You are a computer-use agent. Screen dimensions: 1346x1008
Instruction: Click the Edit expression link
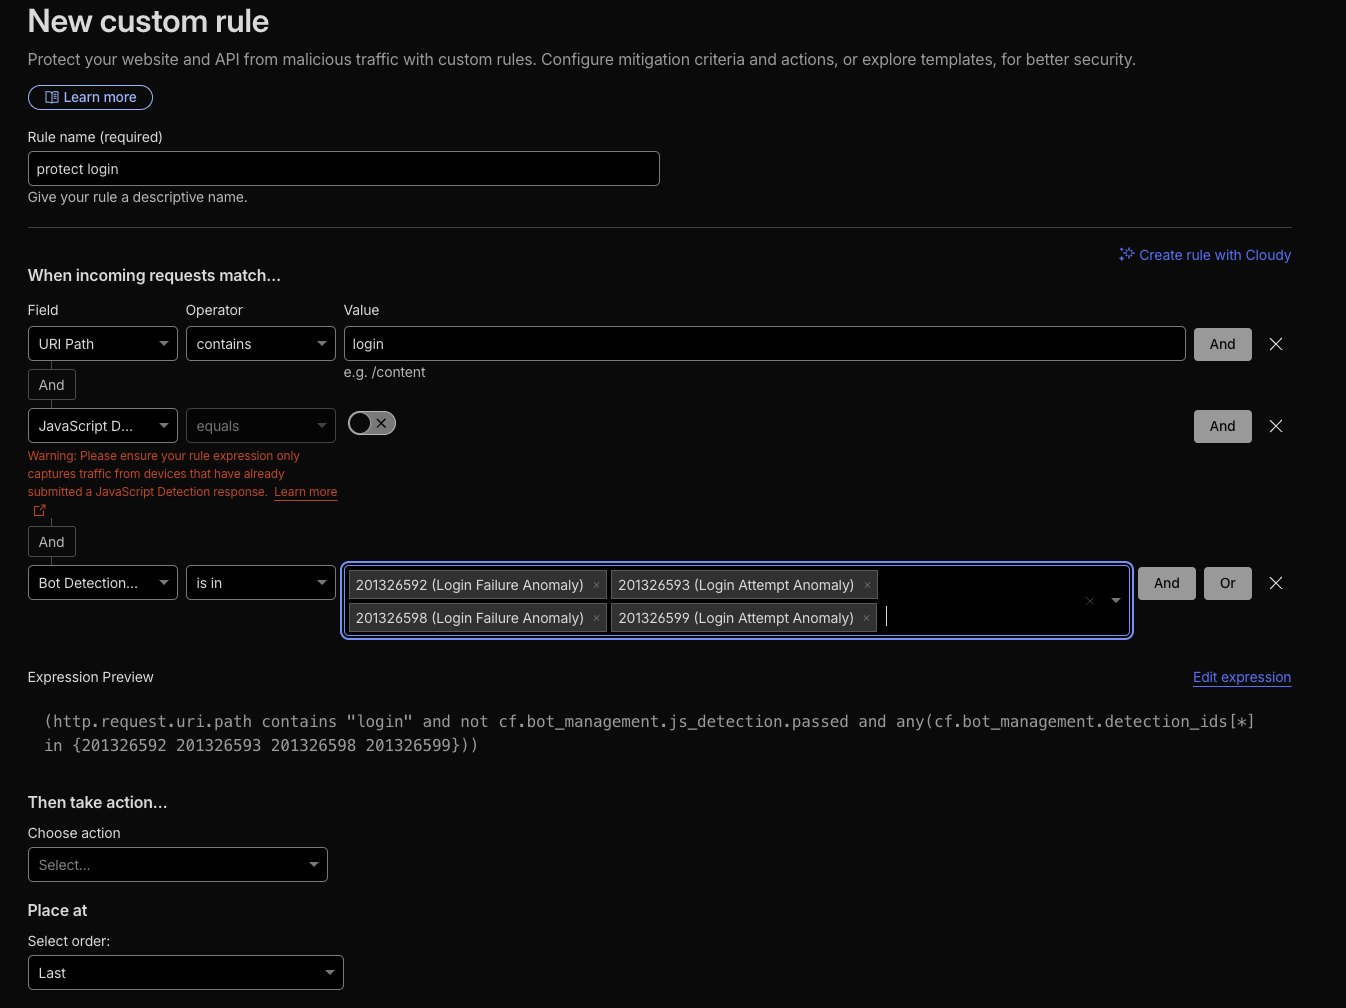(x=1241, y=677)
